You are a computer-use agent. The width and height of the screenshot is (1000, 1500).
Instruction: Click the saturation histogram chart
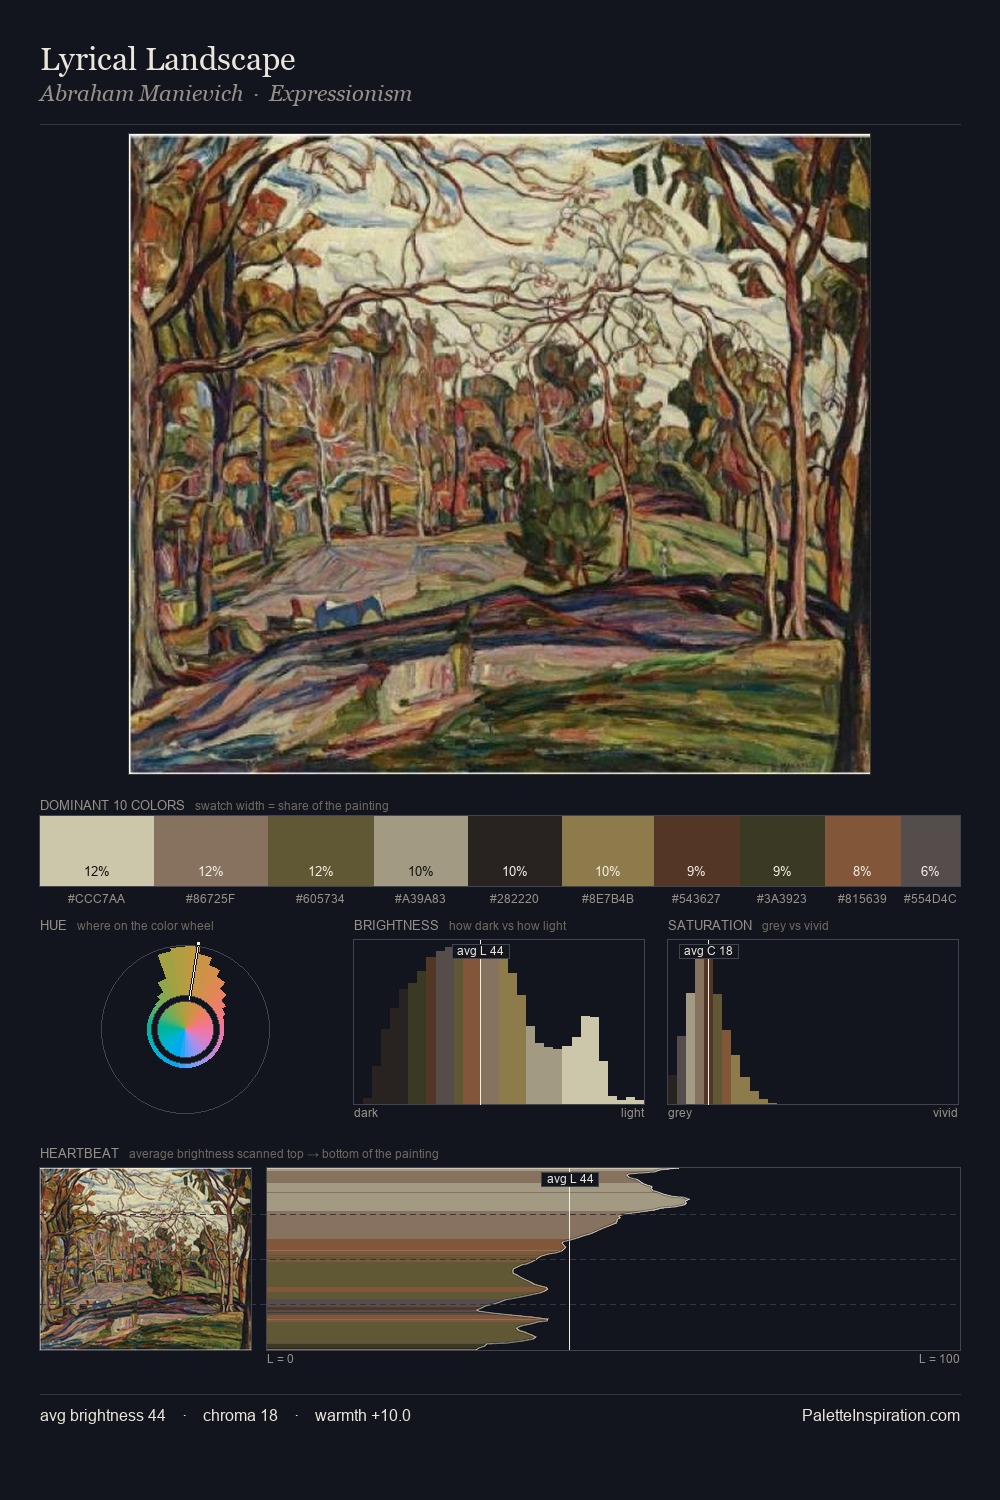[813, 1022]
